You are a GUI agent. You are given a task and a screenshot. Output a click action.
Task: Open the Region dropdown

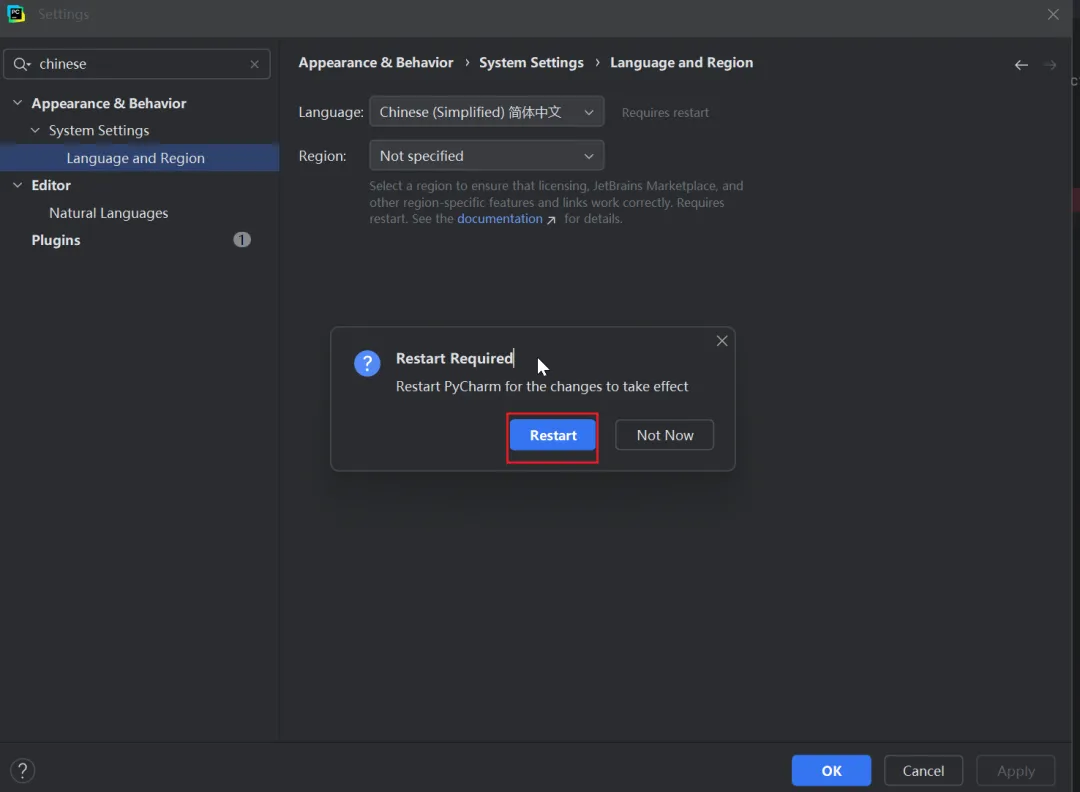point(486,156)
